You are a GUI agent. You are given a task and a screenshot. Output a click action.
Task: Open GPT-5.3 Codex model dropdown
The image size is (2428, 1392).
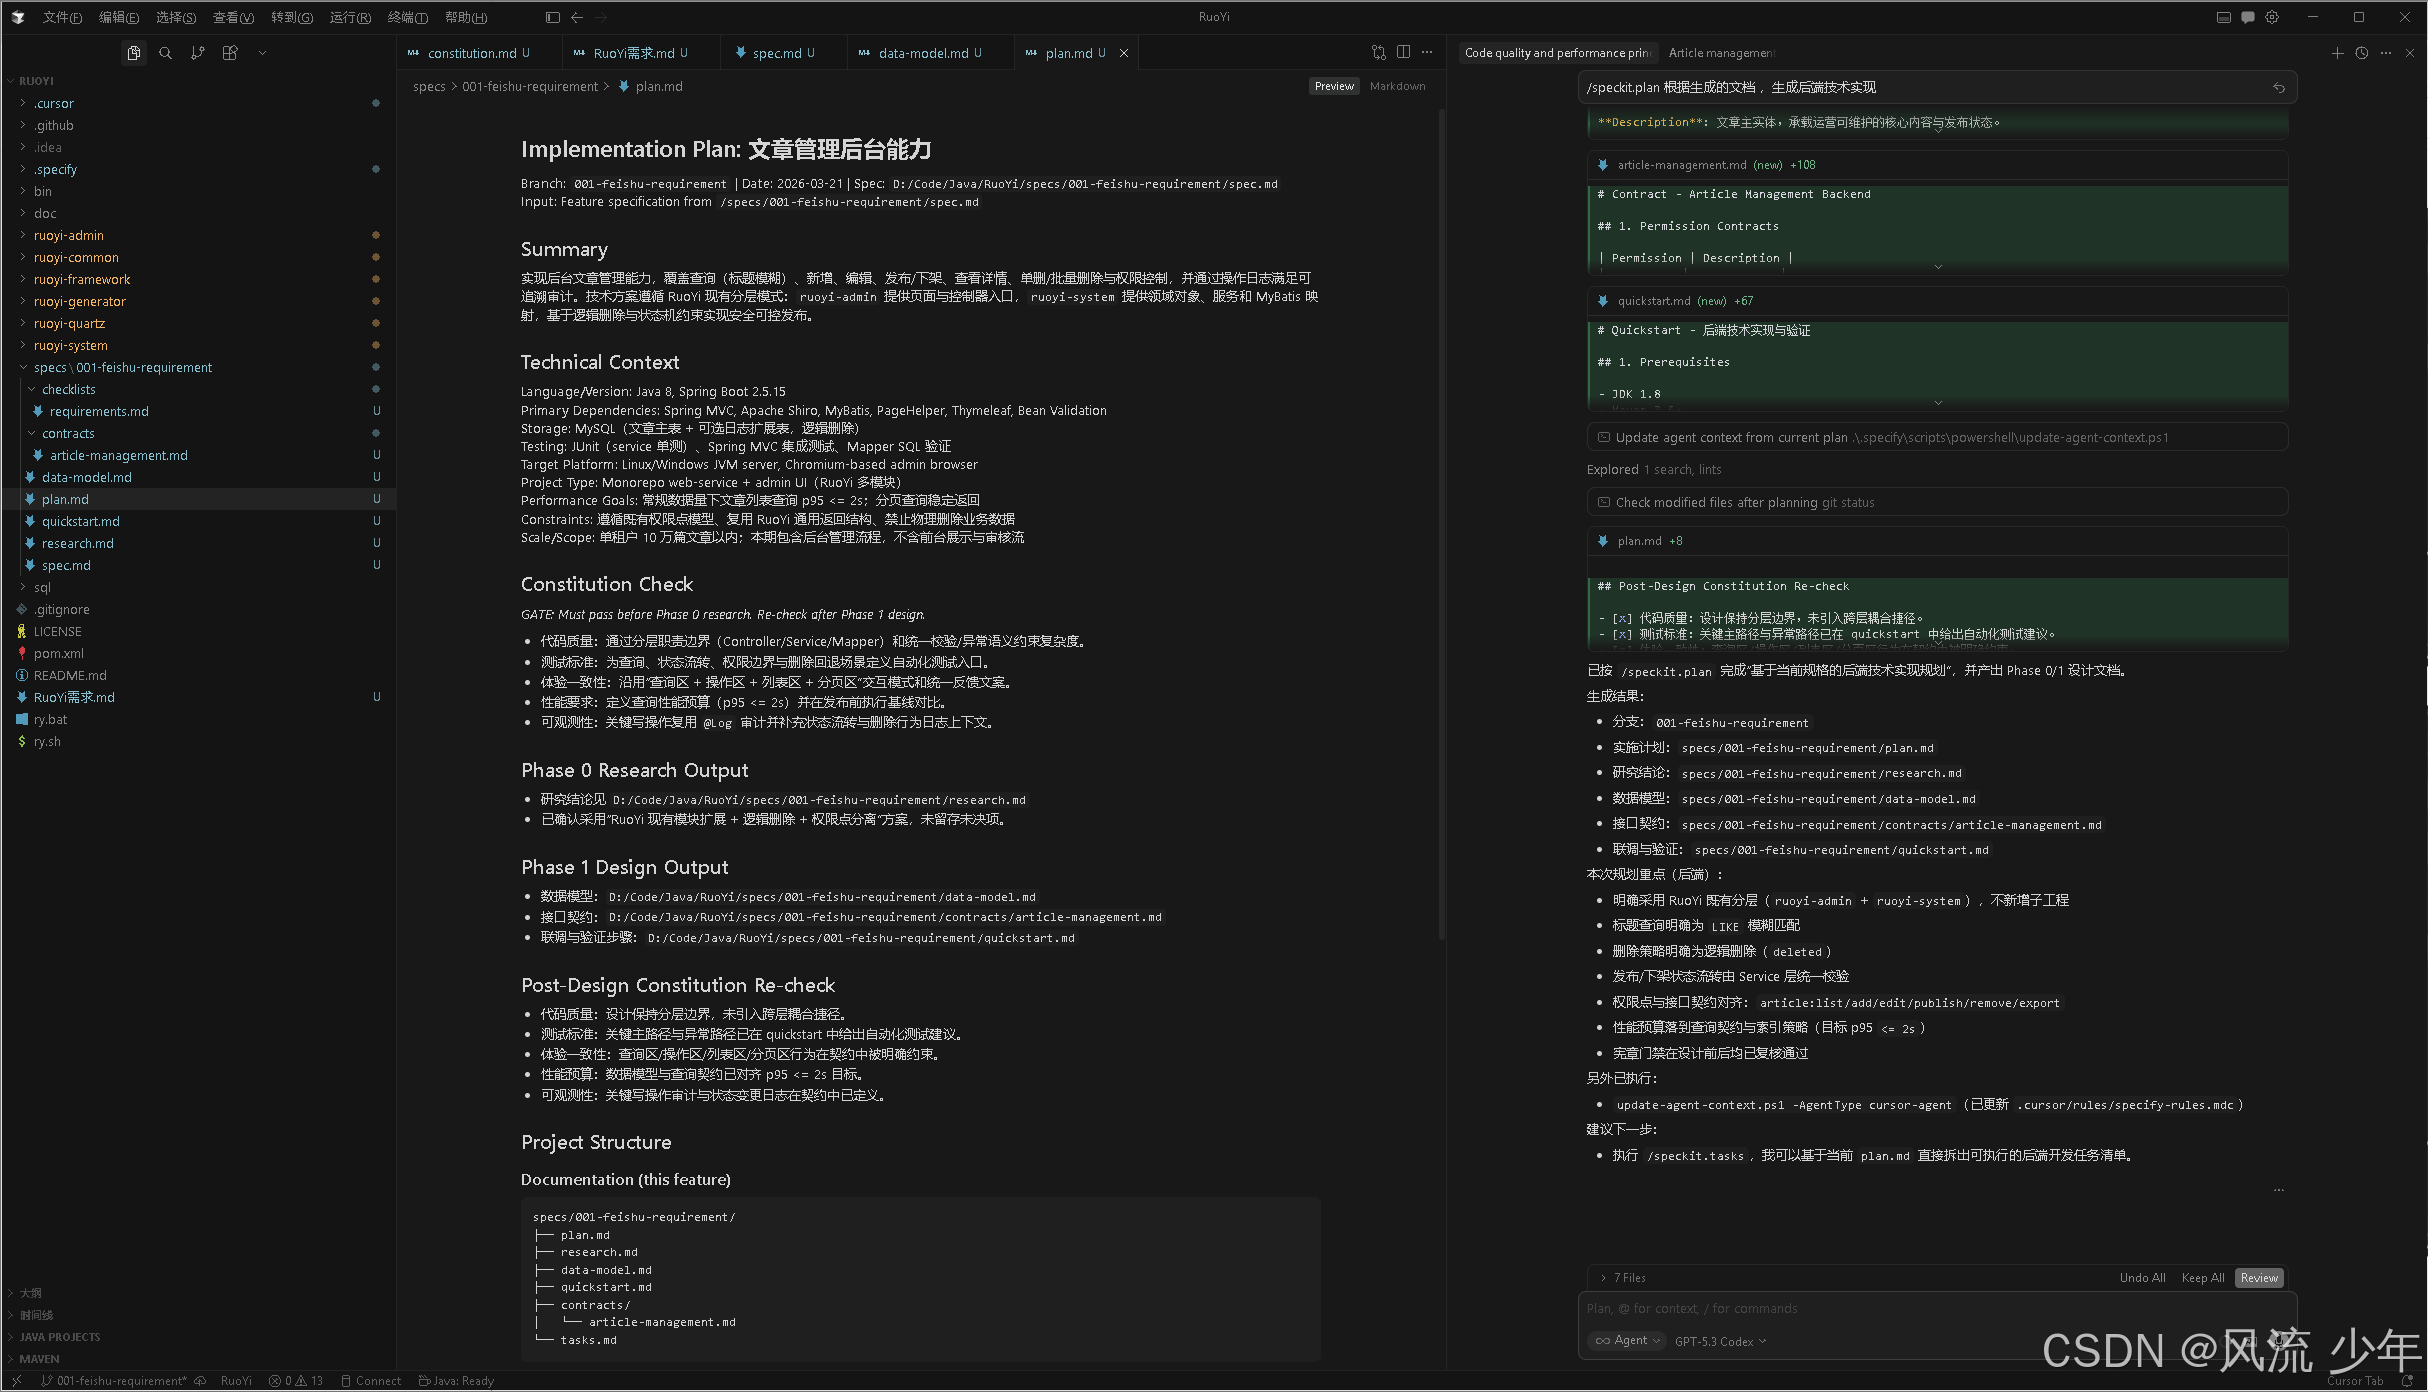1720,1341
